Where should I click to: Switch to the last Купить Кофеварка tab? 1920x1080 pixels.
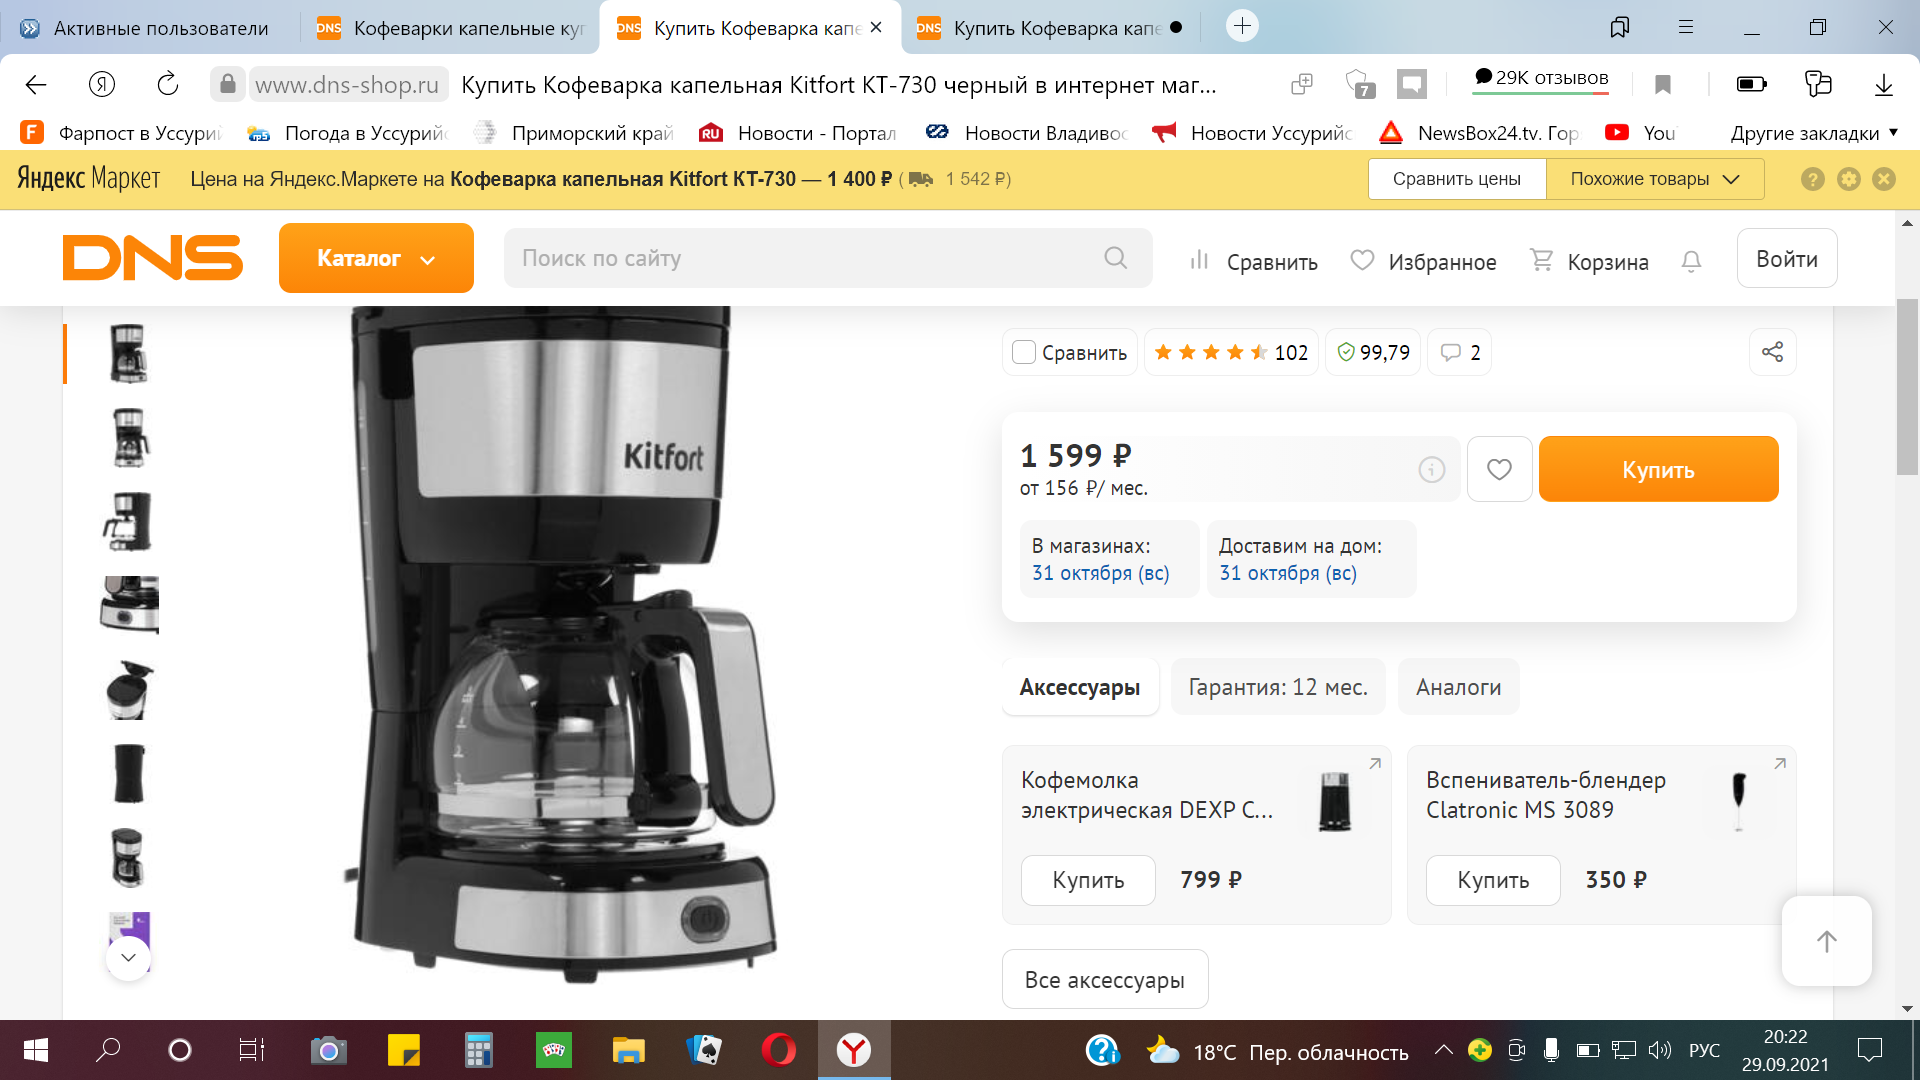pyautogui.click(x=1049, y=27)
